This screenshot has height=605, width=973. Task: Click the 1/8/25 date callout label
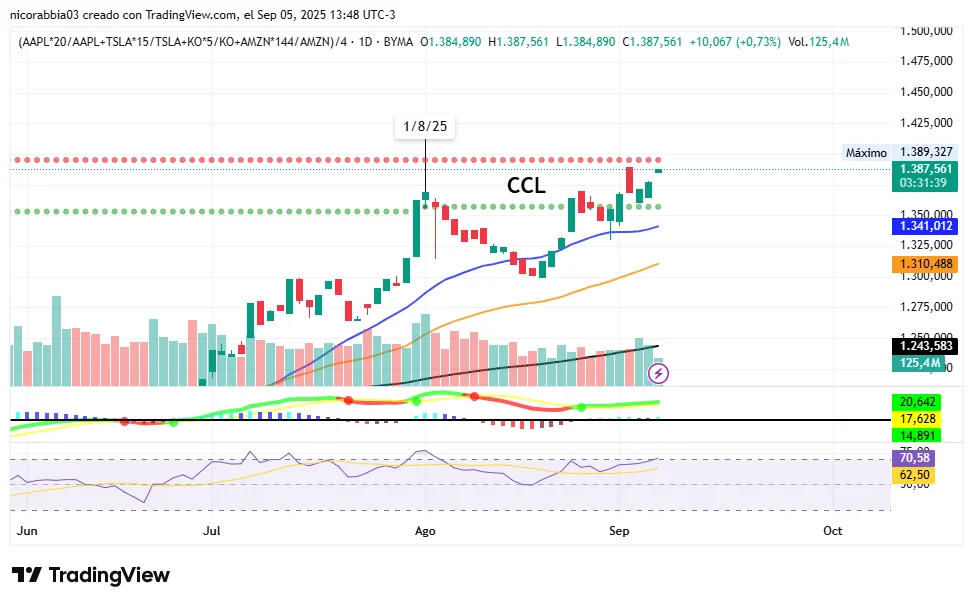point(425,127)
